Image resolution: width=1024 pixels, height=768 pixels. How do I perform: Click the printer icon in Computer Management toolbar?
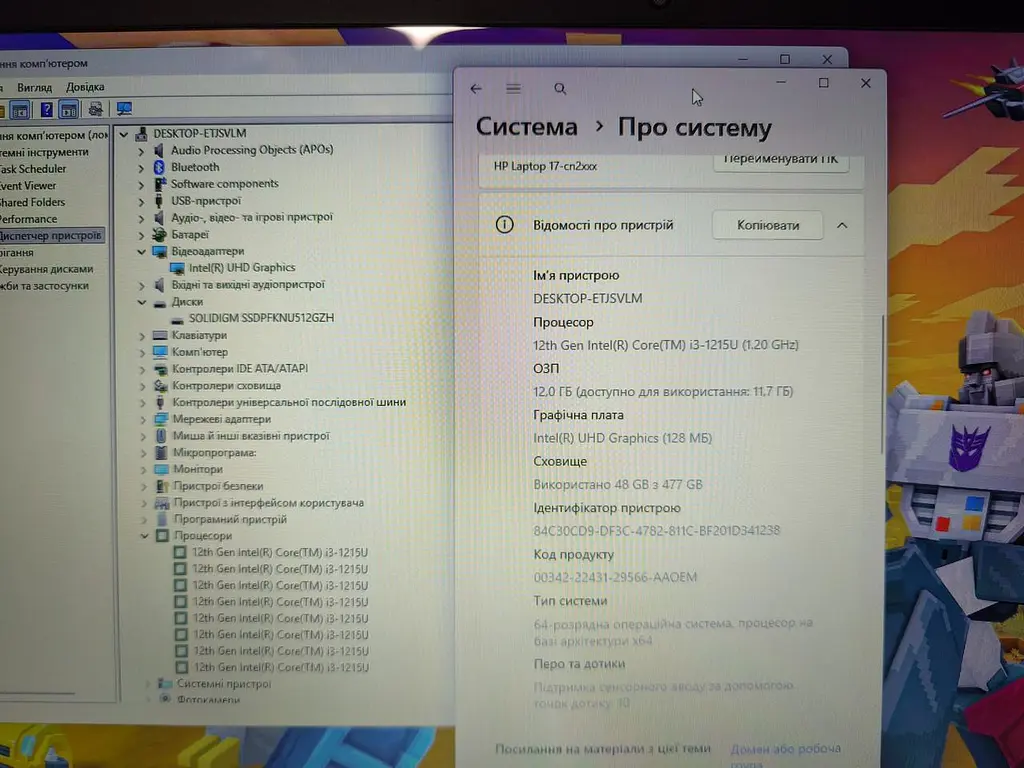(95, 108)
